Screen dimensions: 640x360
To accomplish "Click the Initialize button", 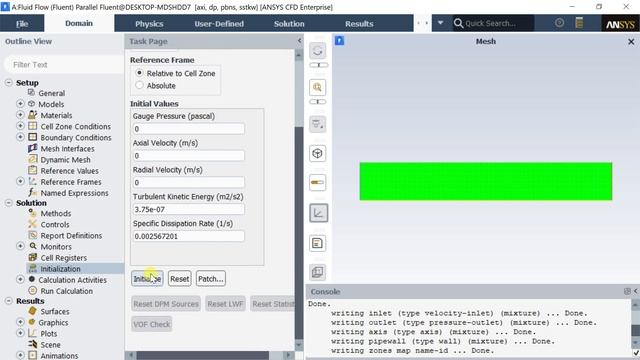I will 147,279.
